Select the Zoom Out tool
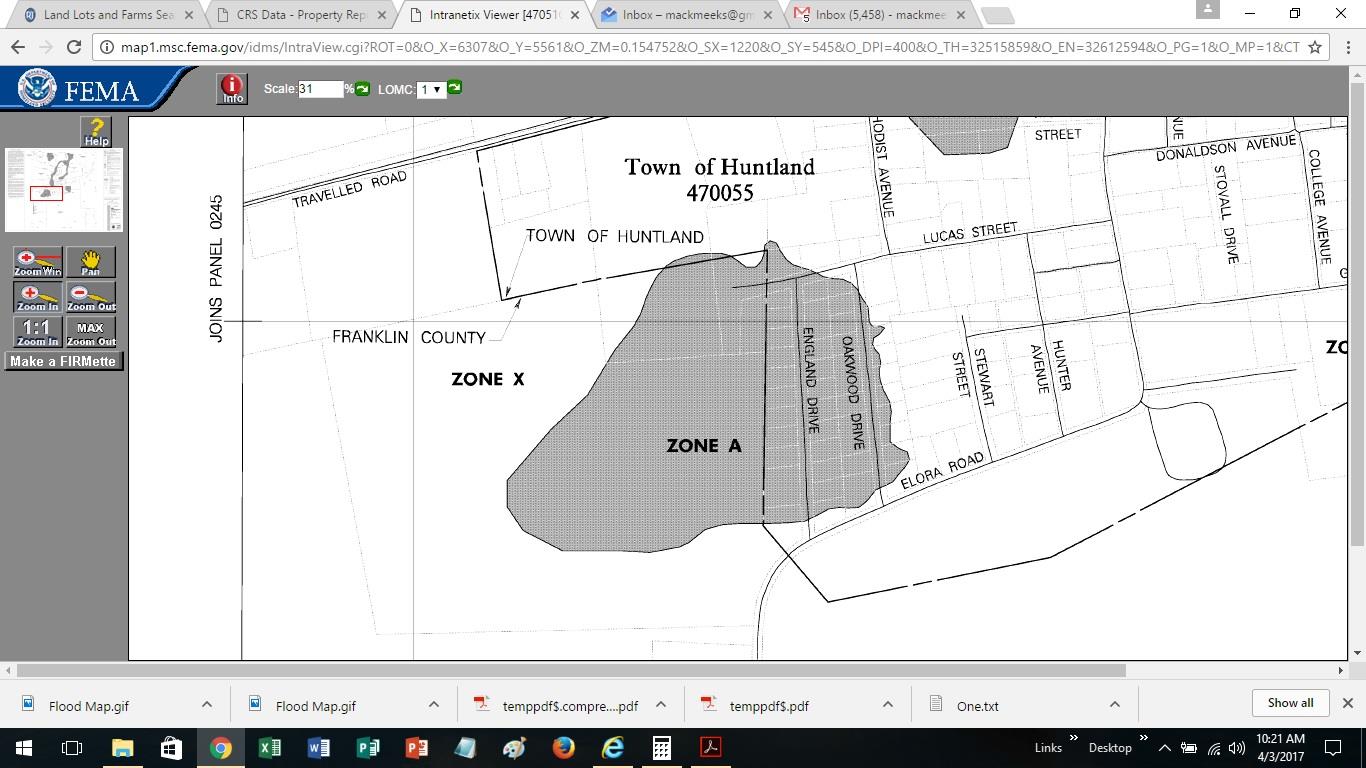The height and width of the screenshot is (768, 1366). pos(91,297)
